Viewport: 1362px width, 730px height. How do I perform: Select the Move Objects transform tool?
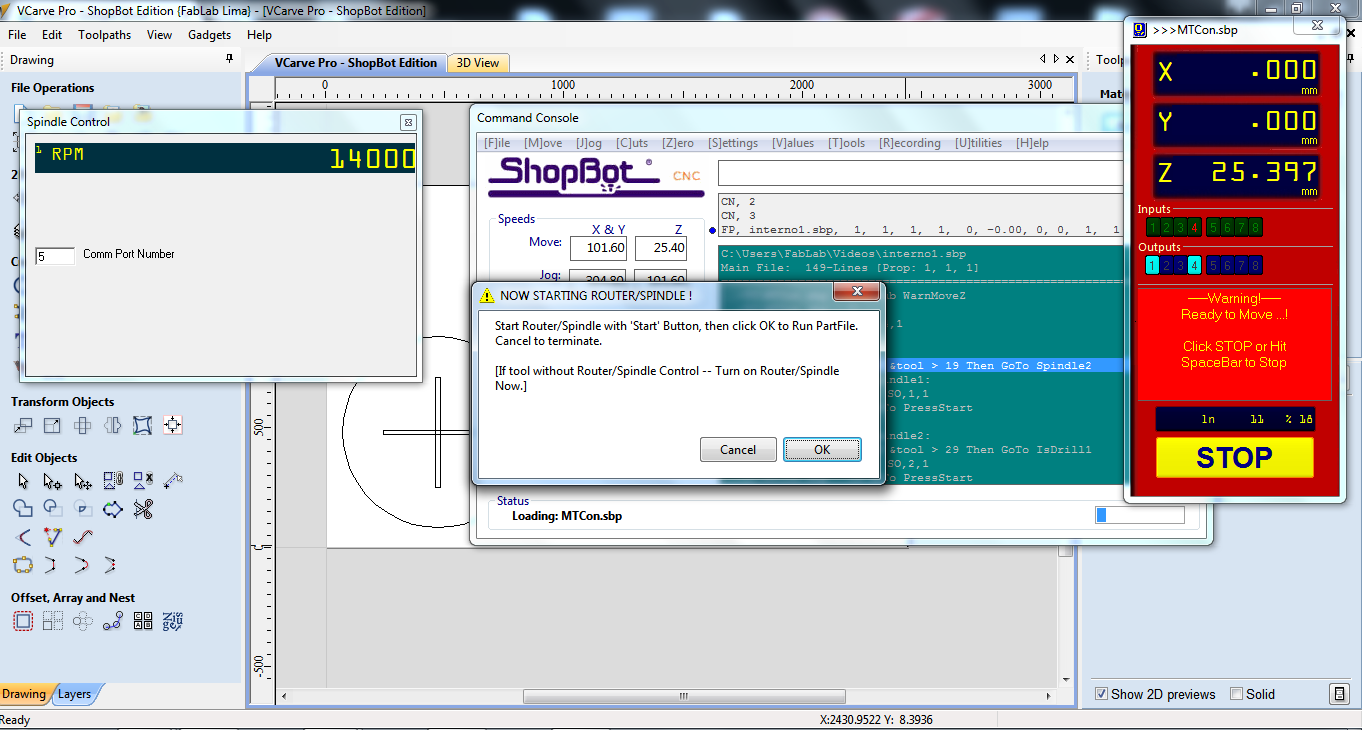pos(23,425)
